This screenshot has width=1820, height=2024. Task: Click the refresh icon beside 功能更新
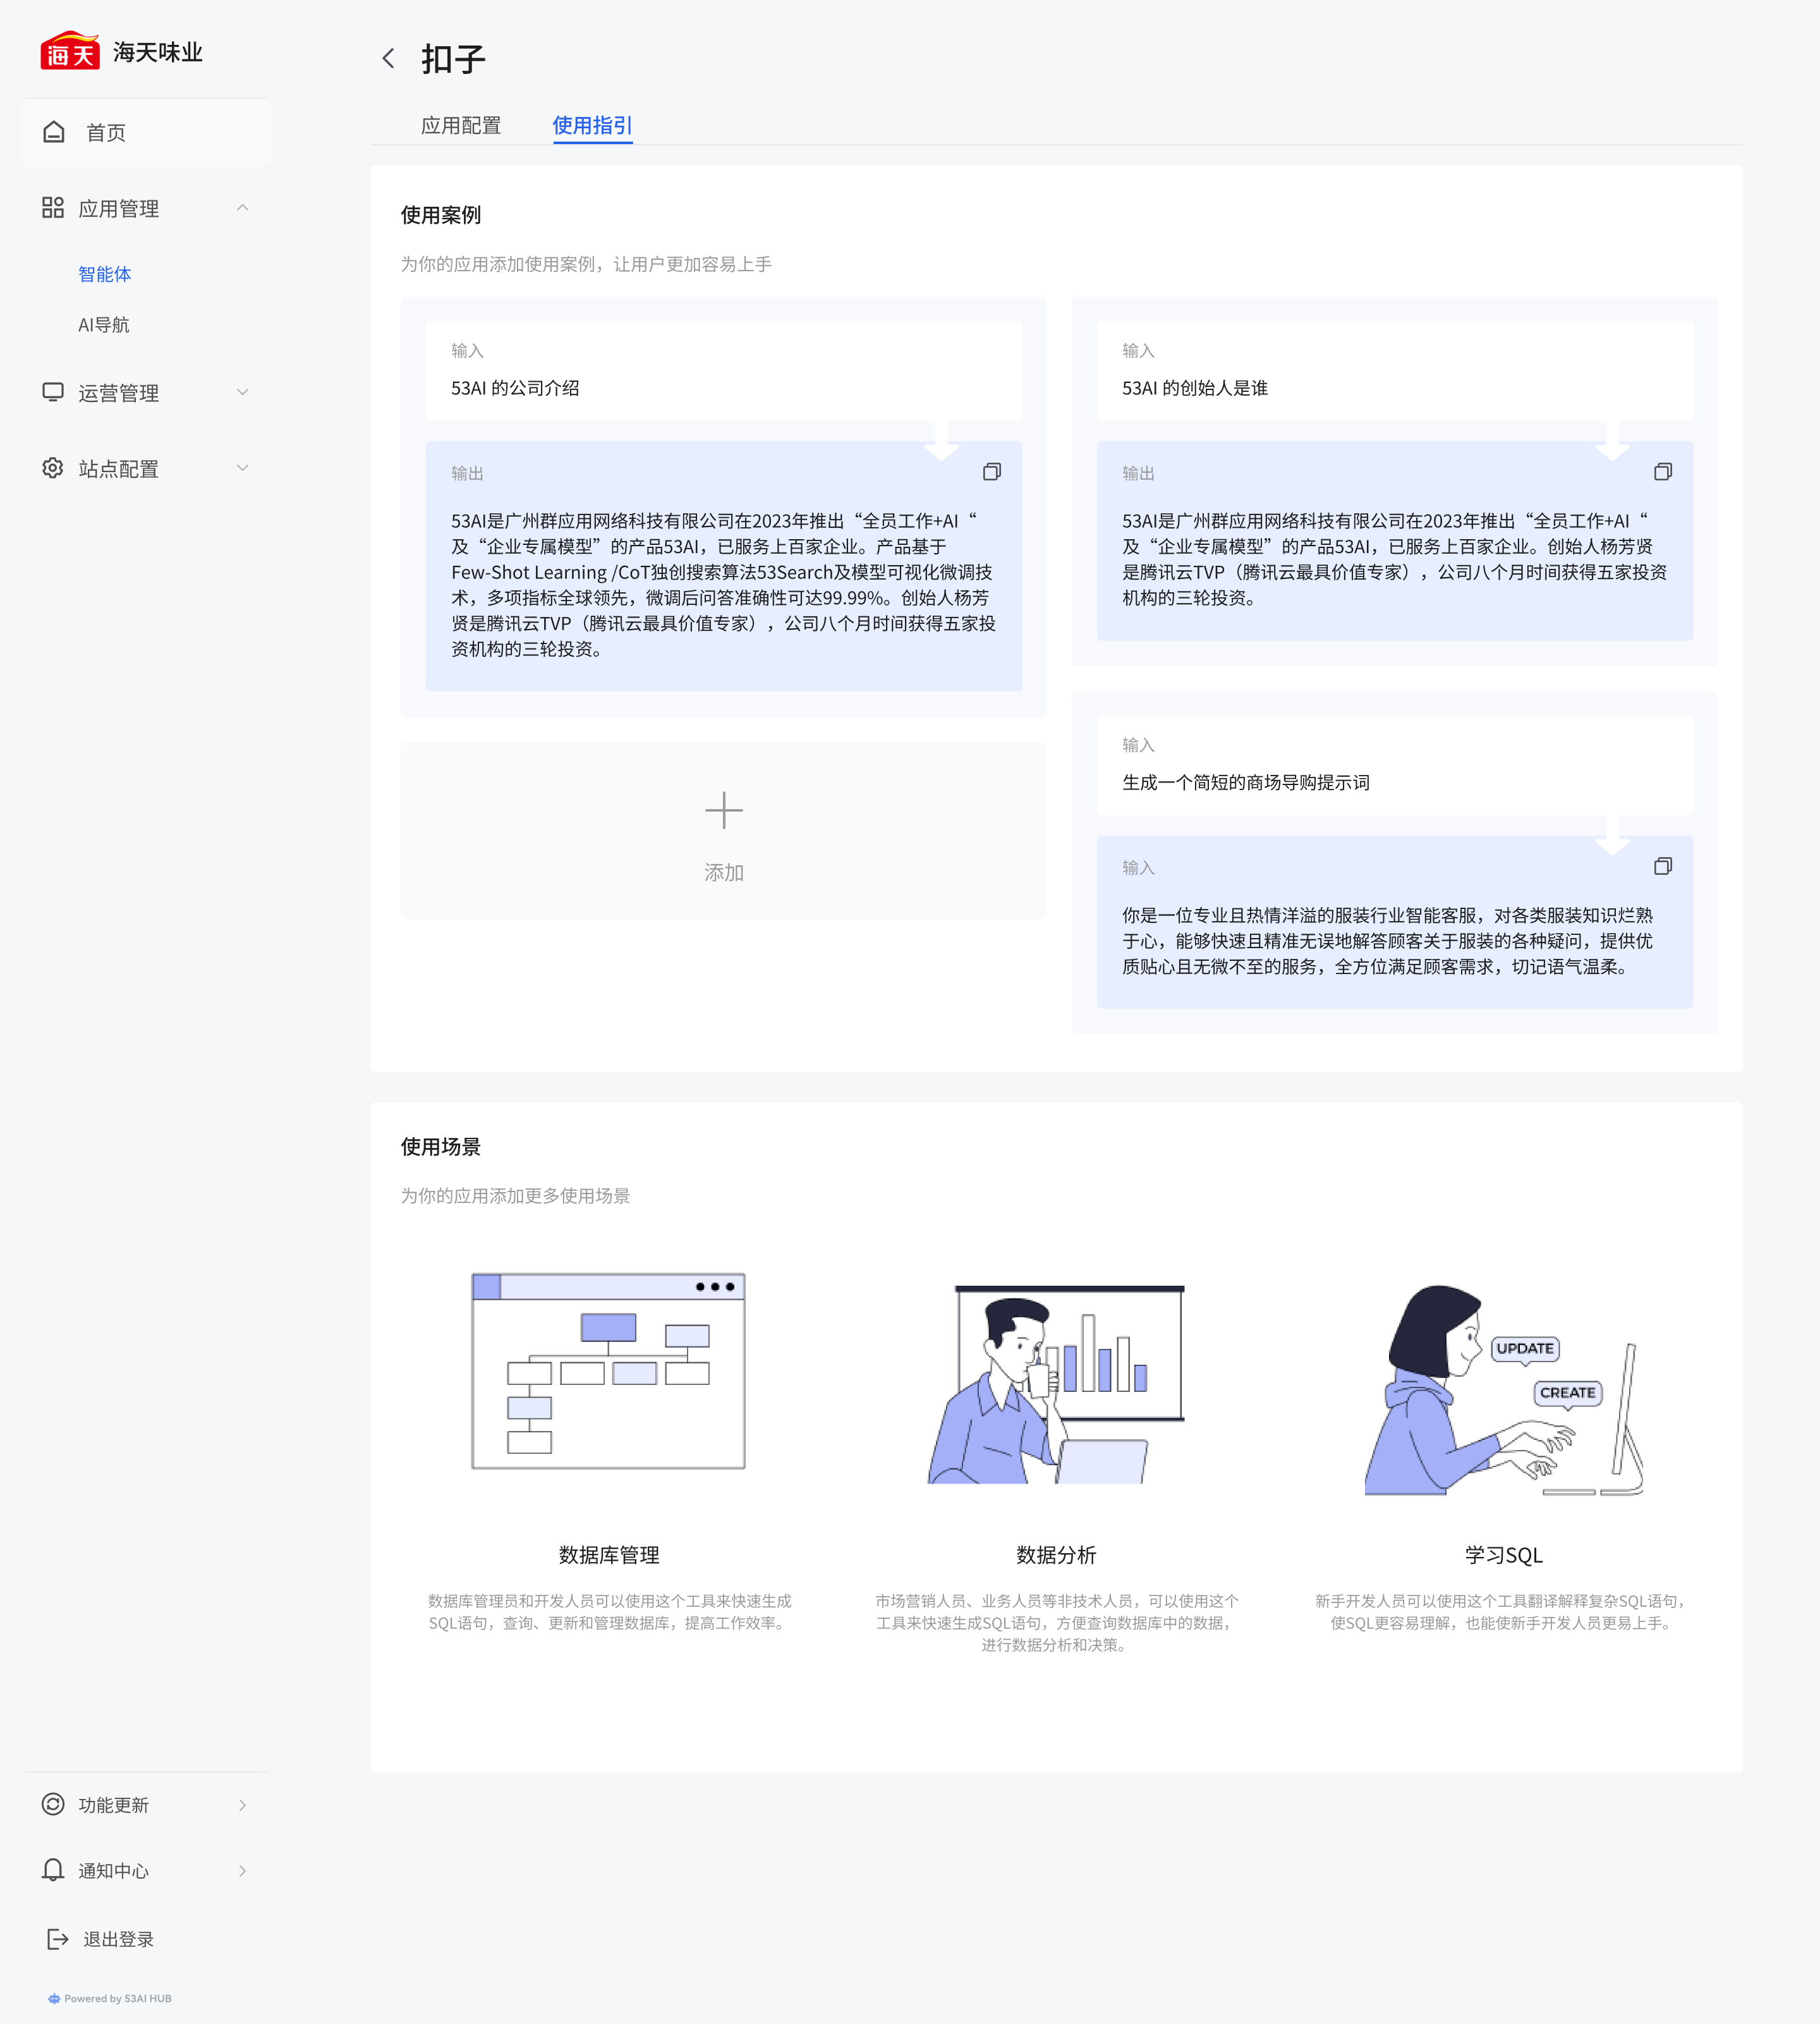pos(53,1804)
